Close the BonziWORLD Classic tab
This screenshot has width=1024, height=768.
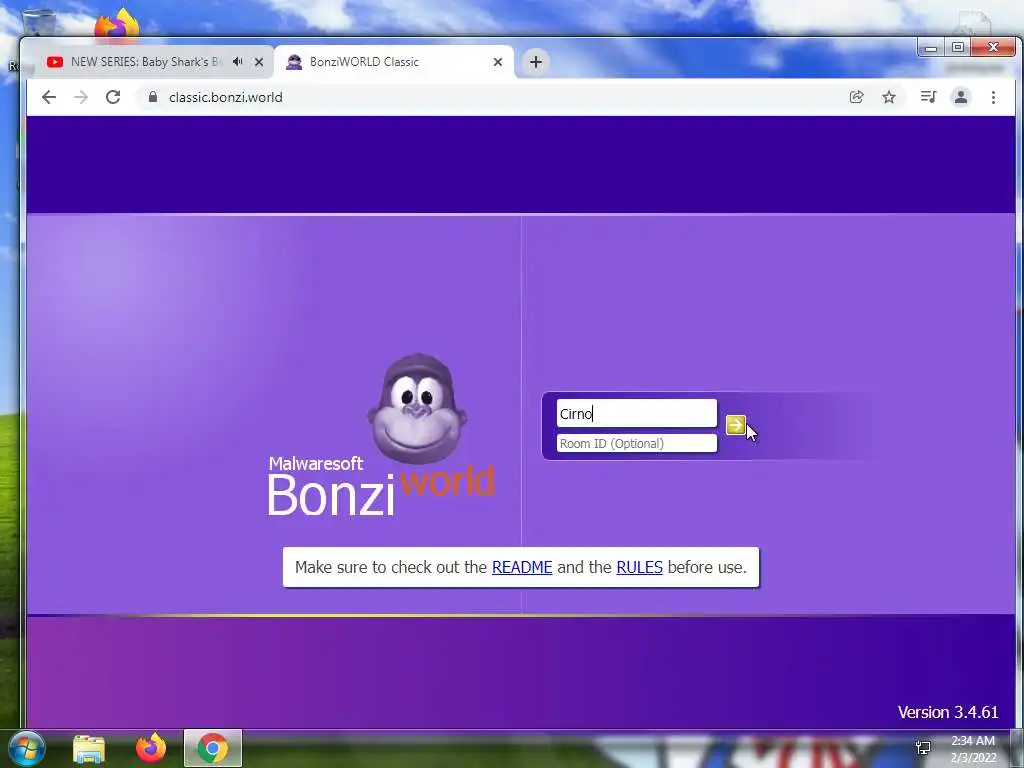tap(498, 62)
